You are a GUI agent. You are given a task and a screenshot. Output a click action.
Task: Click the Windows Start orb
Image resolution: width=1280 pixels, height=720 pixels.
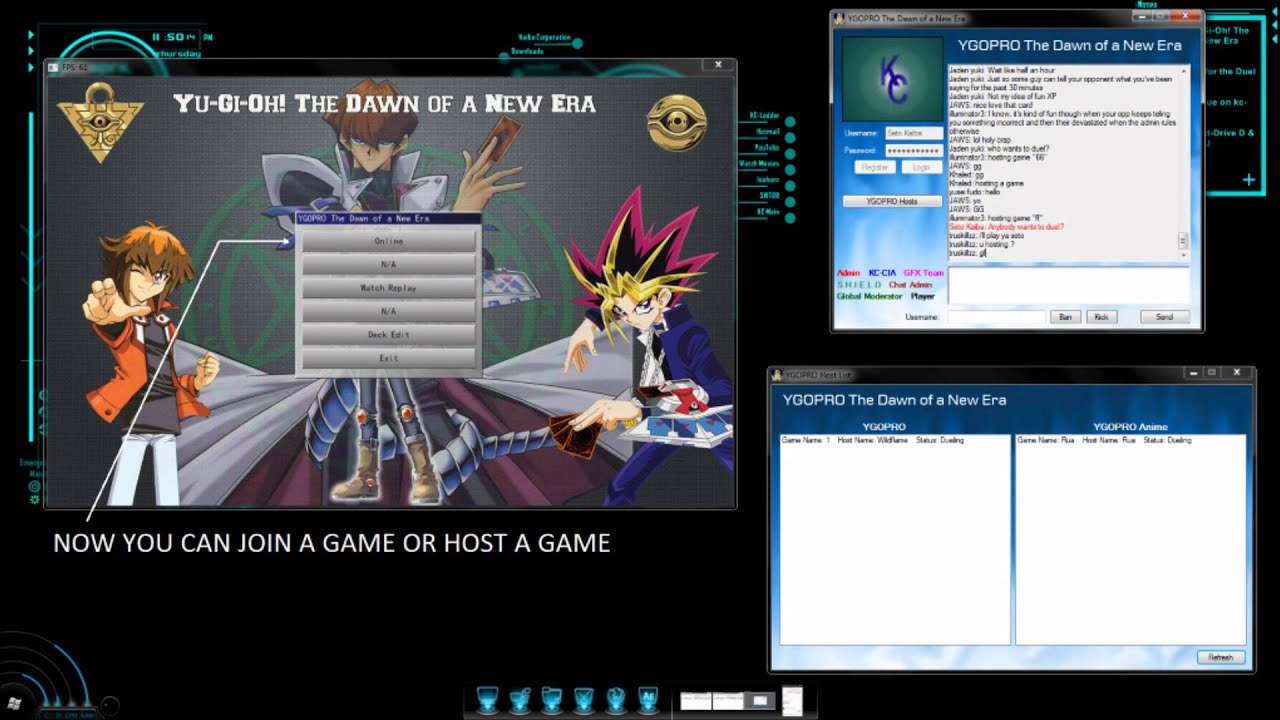tap(15, 703)
